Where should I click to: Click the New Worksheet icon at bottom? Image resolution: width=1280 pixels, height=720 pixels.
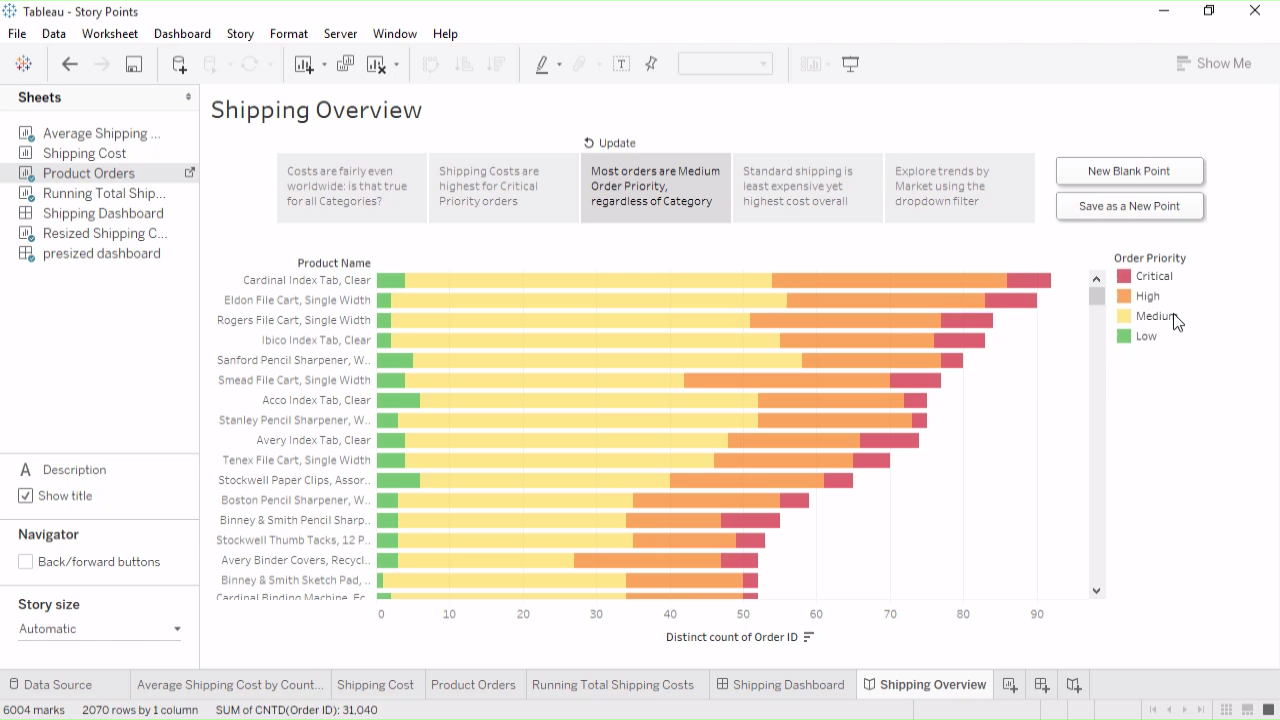click(1010, 685)
